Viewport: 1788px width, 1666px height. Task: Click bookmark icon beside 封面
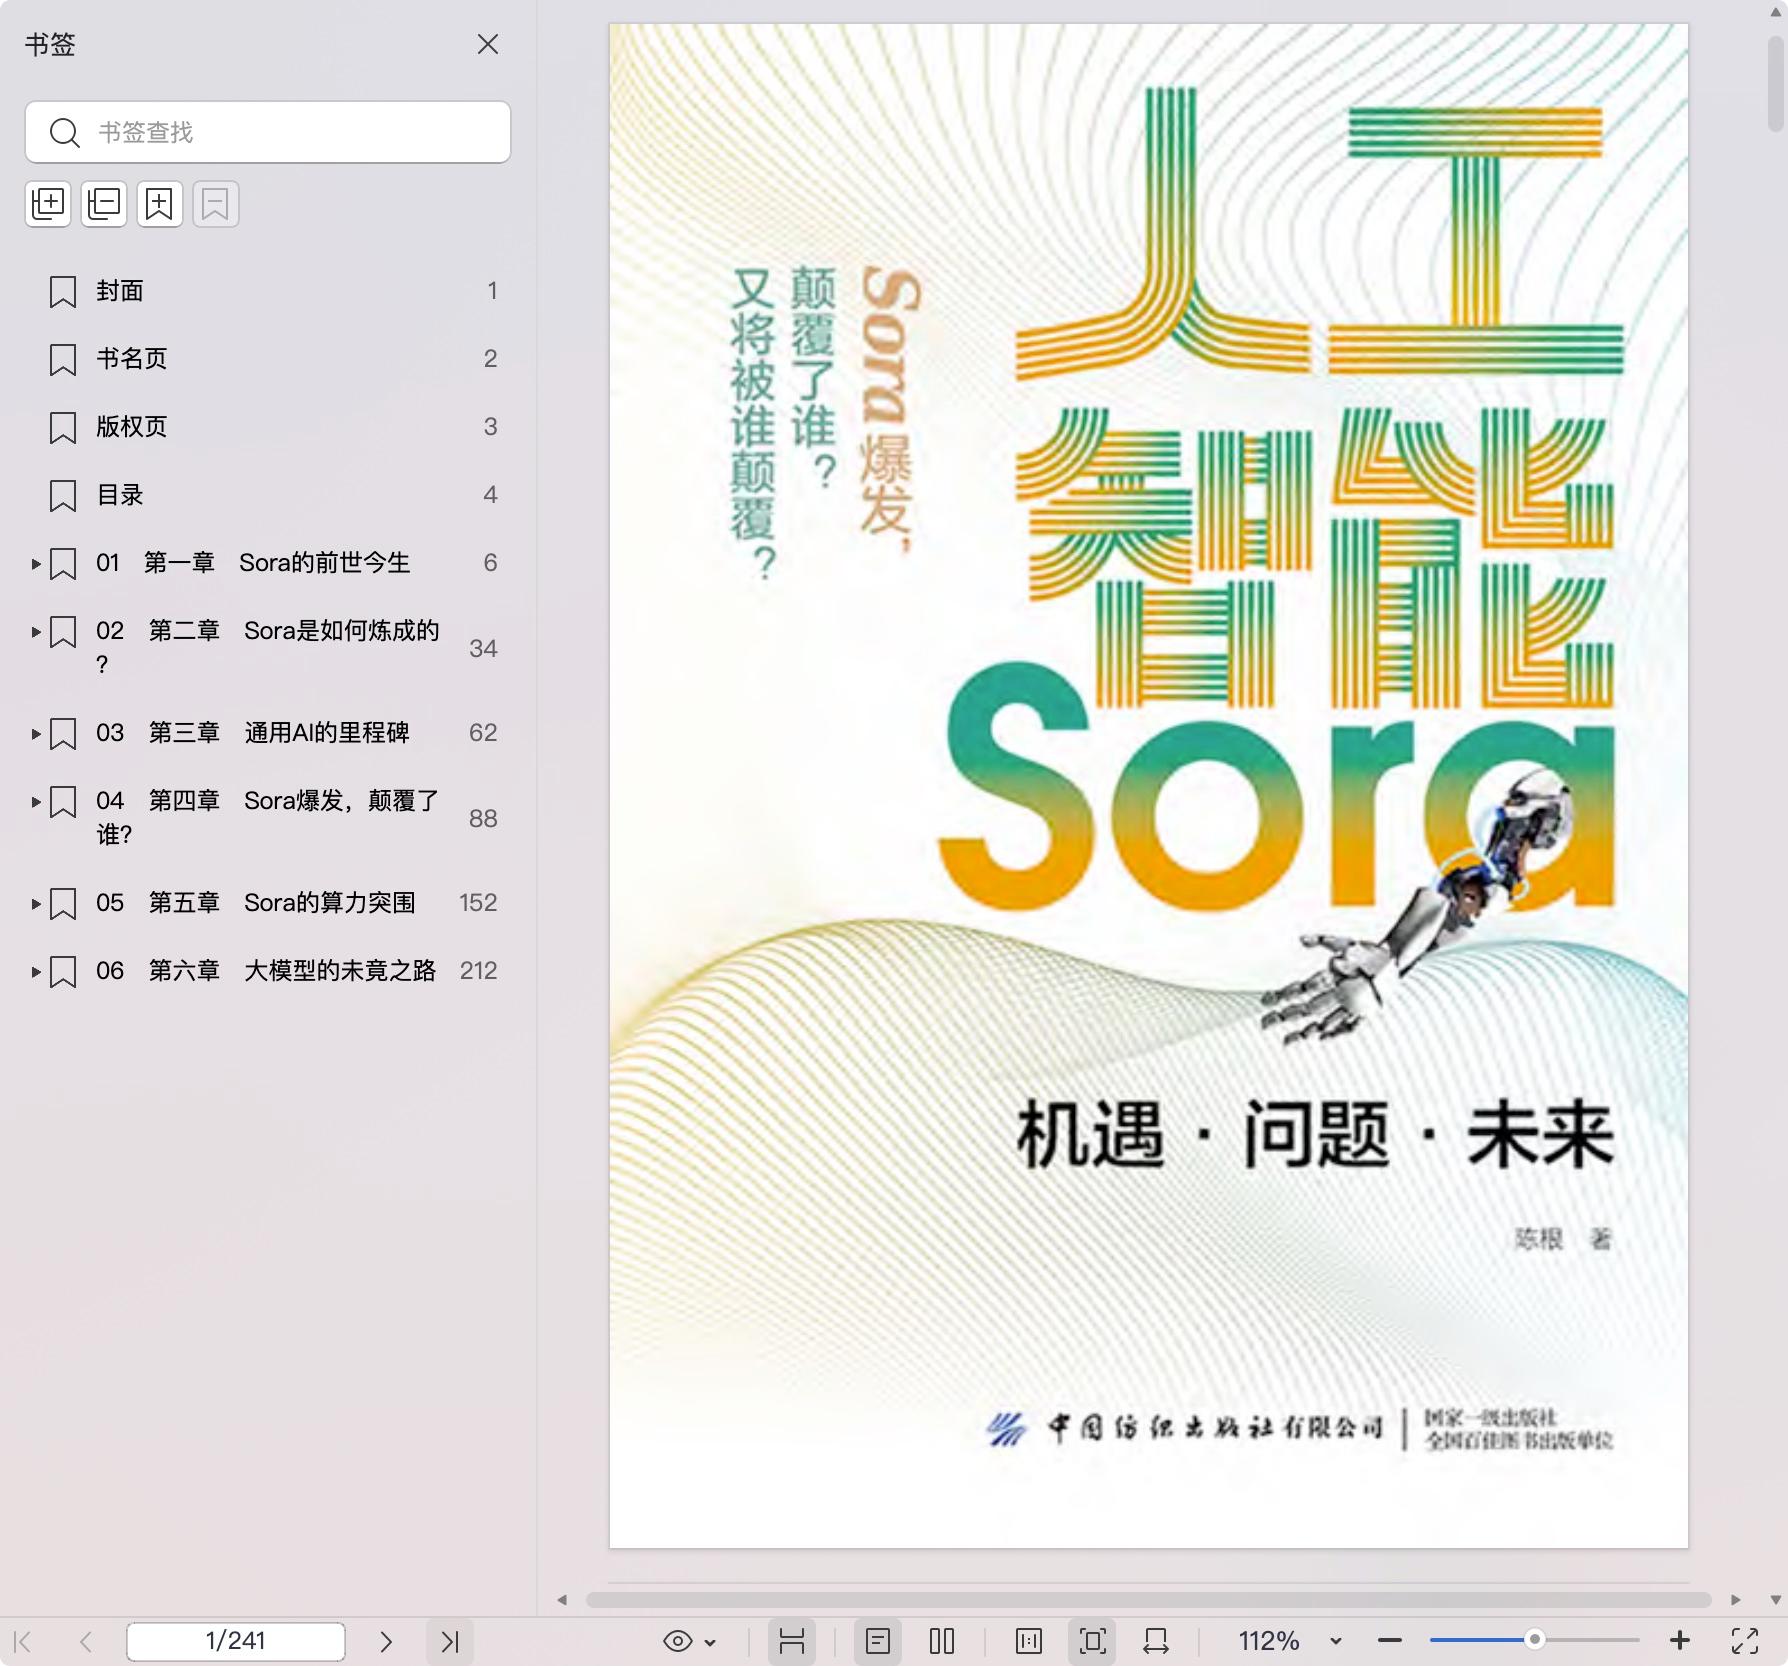63,292
